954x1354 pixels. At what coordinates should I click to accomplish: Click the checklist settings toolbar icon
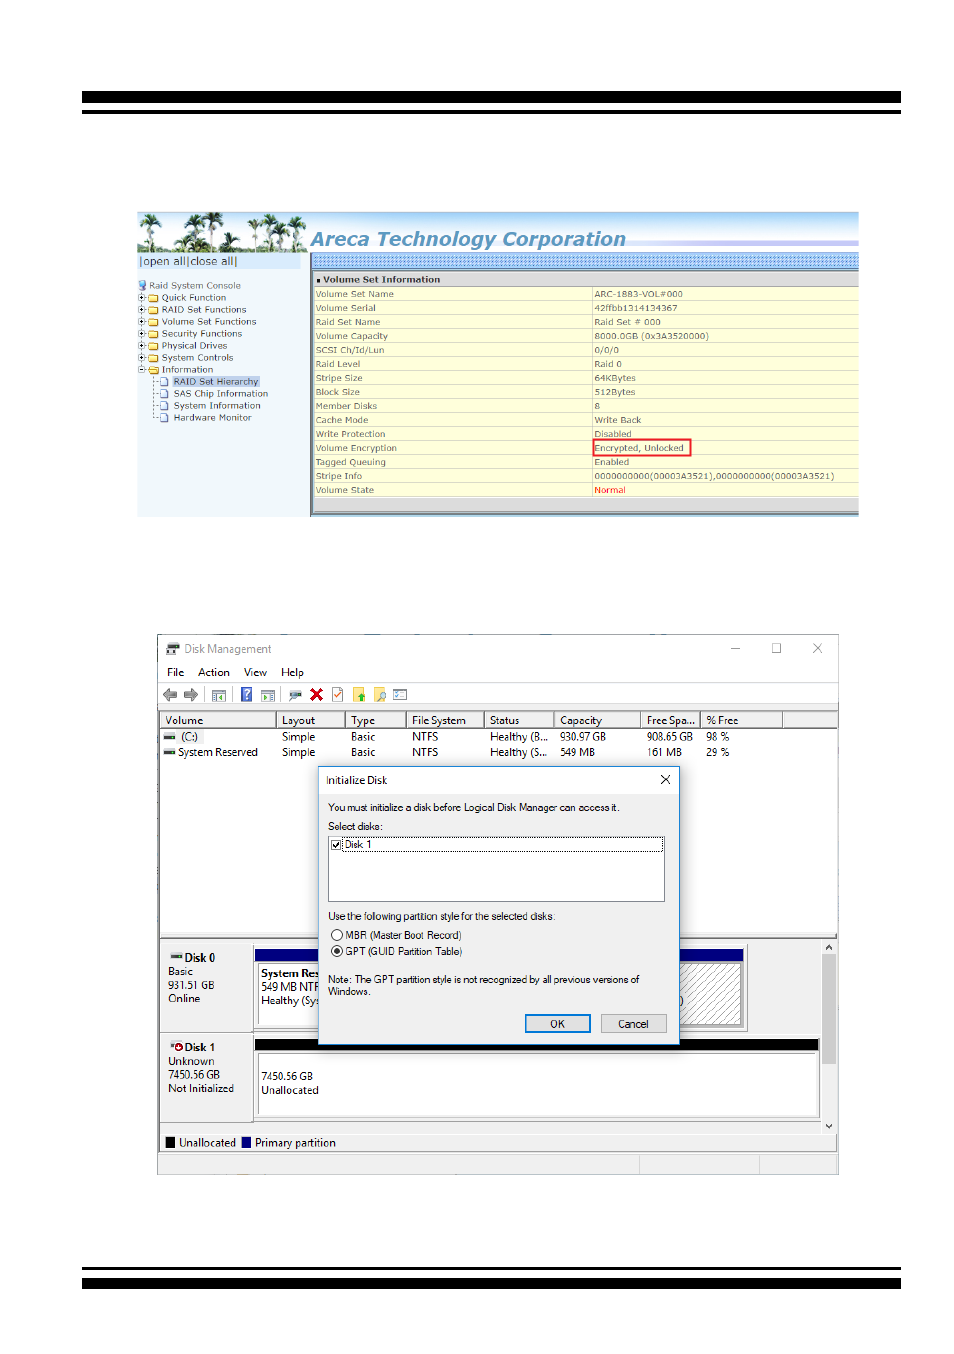pos(400,695)
